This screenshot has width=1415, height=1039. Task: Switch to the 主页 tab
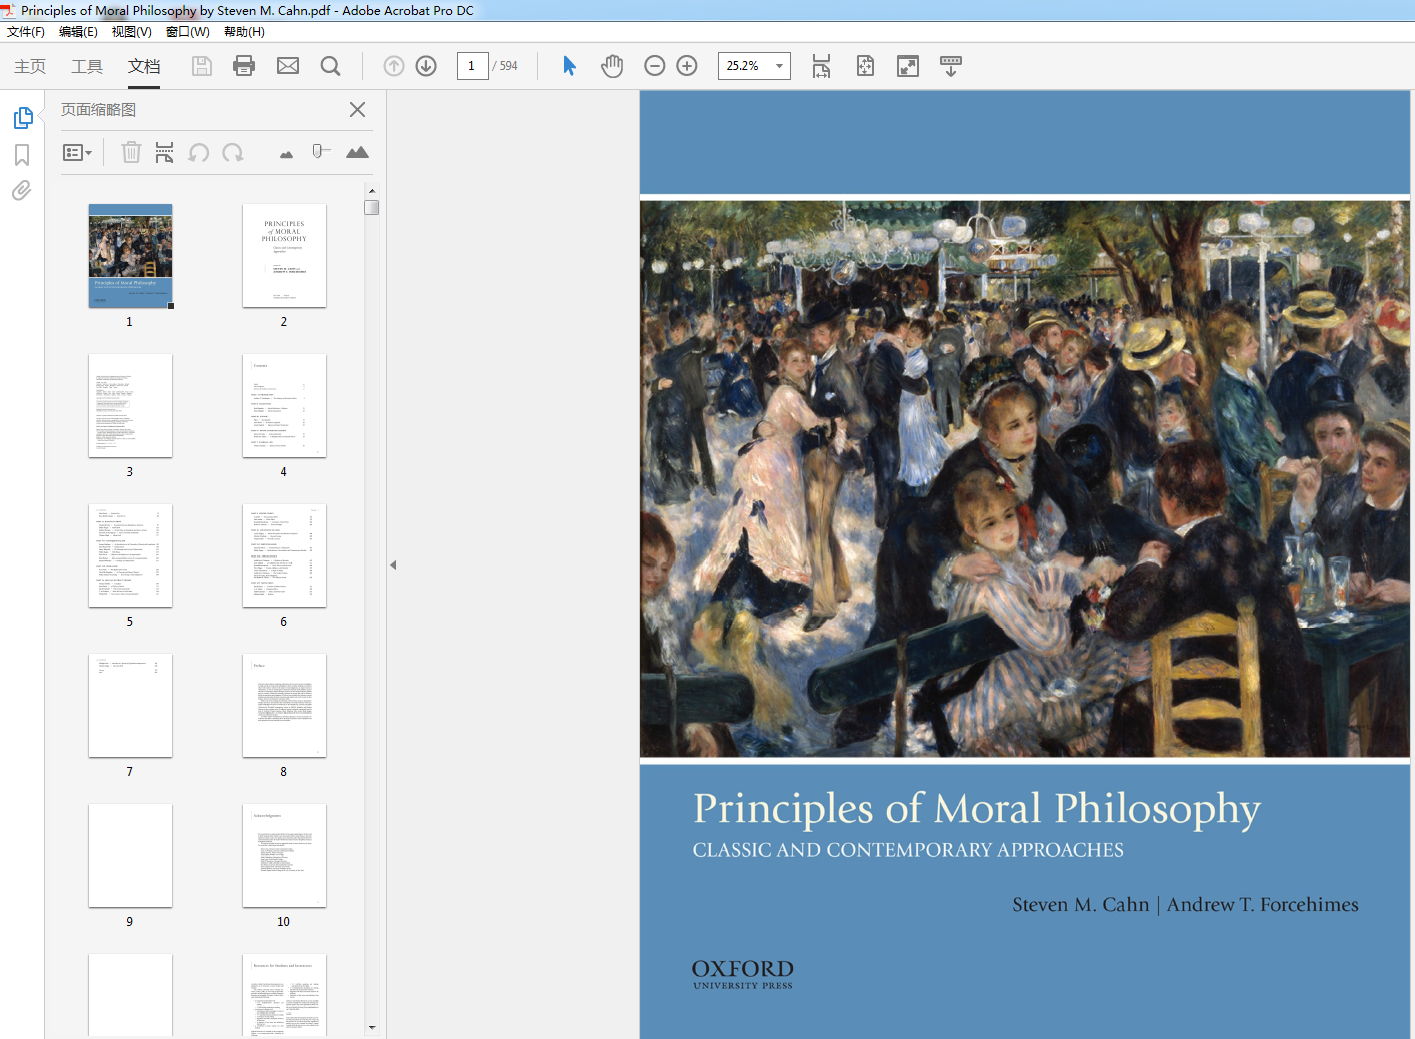(30, 66)
